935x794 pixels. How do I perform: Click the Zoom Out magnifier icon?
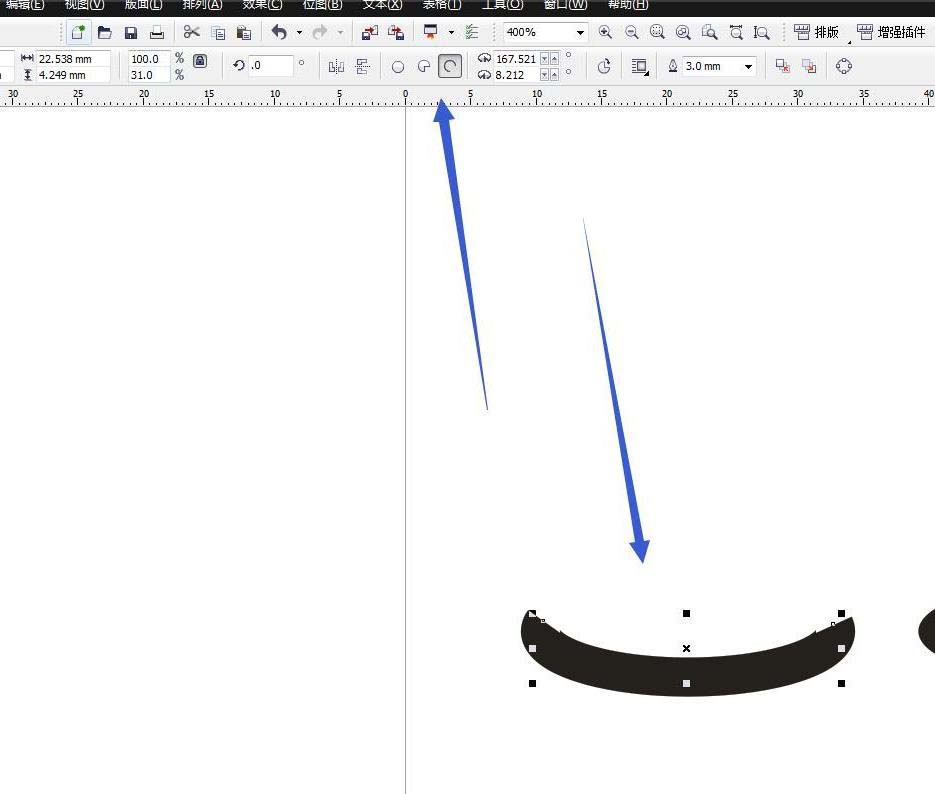(631, 33)
